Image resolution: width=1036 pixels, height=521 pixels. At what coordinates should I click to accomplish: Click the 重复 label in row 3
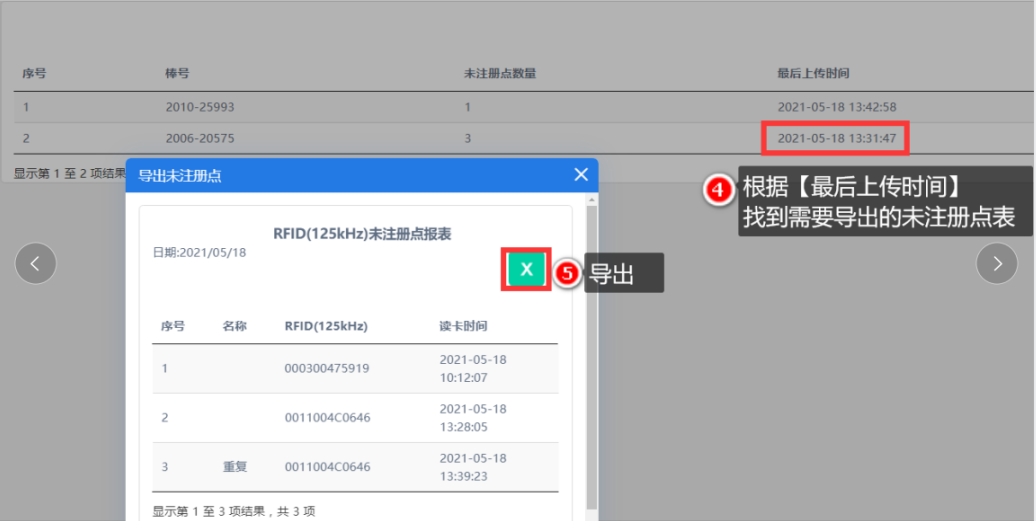point(234,467)
